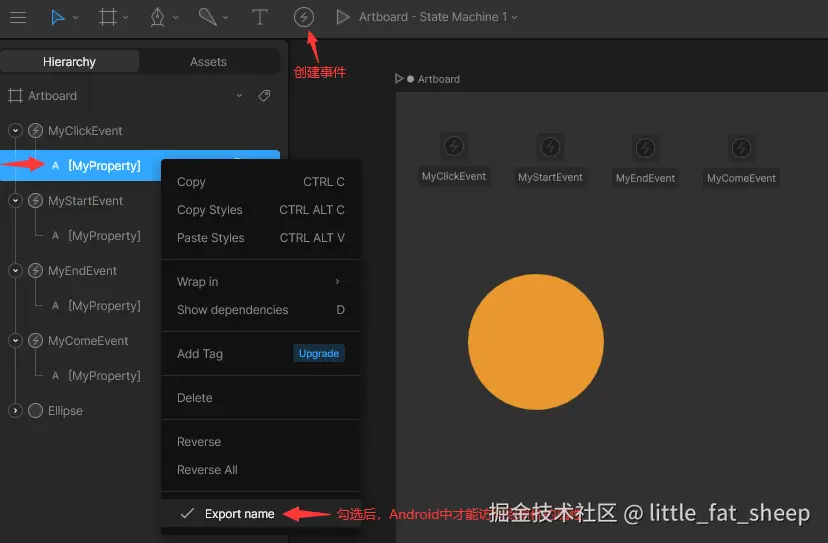Select Ellipse in the hierarchy
This screenshot has height=543, width=828.
pos(65,410)
